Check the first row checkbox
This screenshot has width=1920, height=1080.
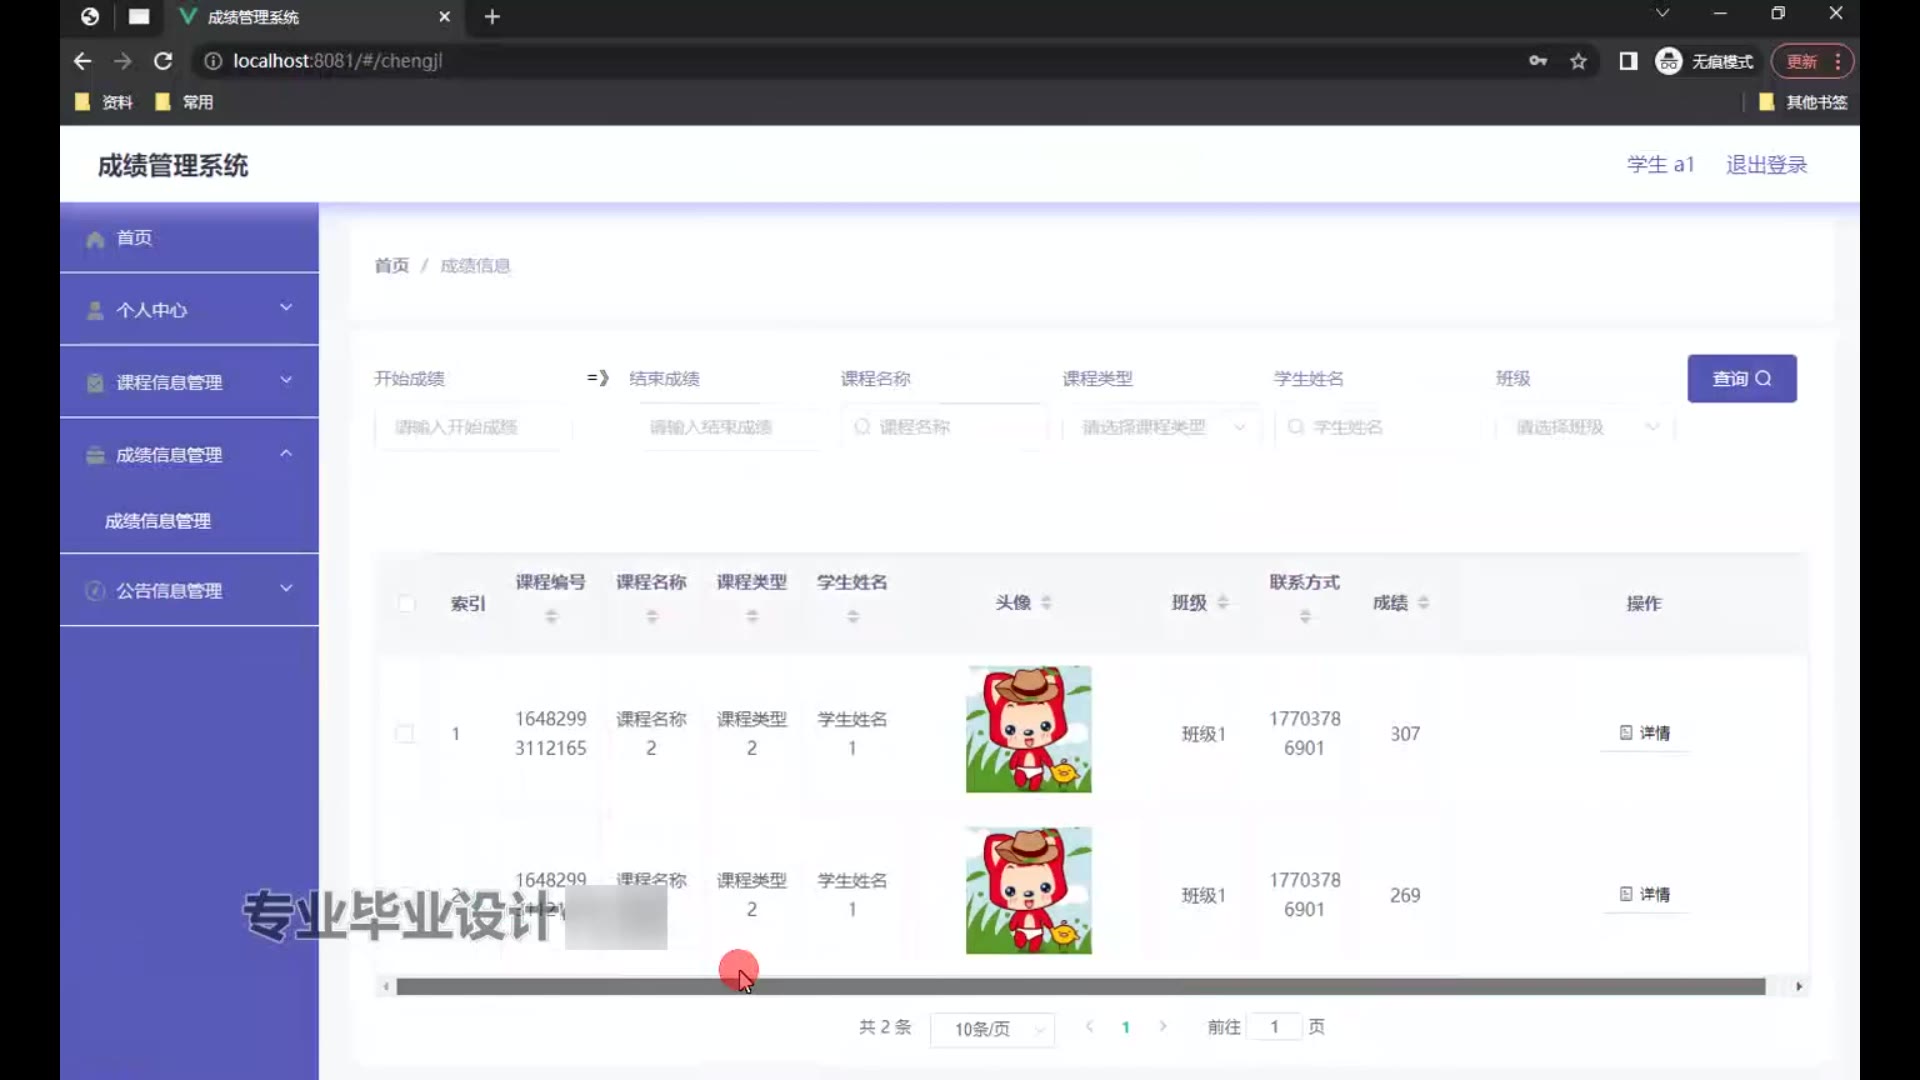tap(405, 734)
